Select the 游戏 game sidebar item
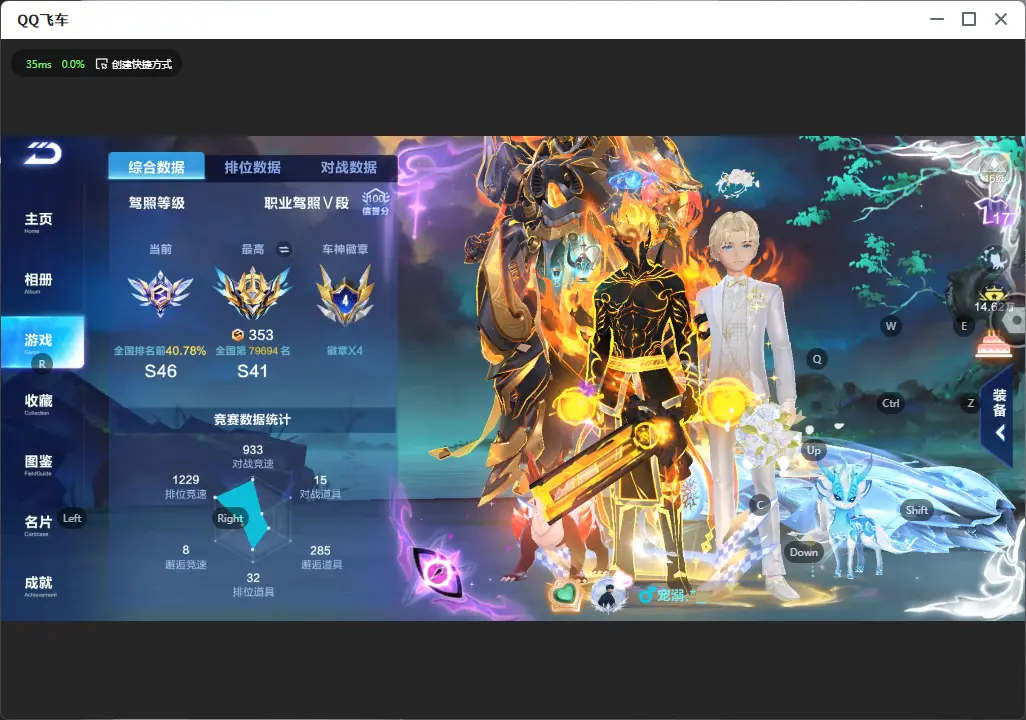Image resolution: width=1026 pixels, height=720 pixels. (x=43, y=342)
